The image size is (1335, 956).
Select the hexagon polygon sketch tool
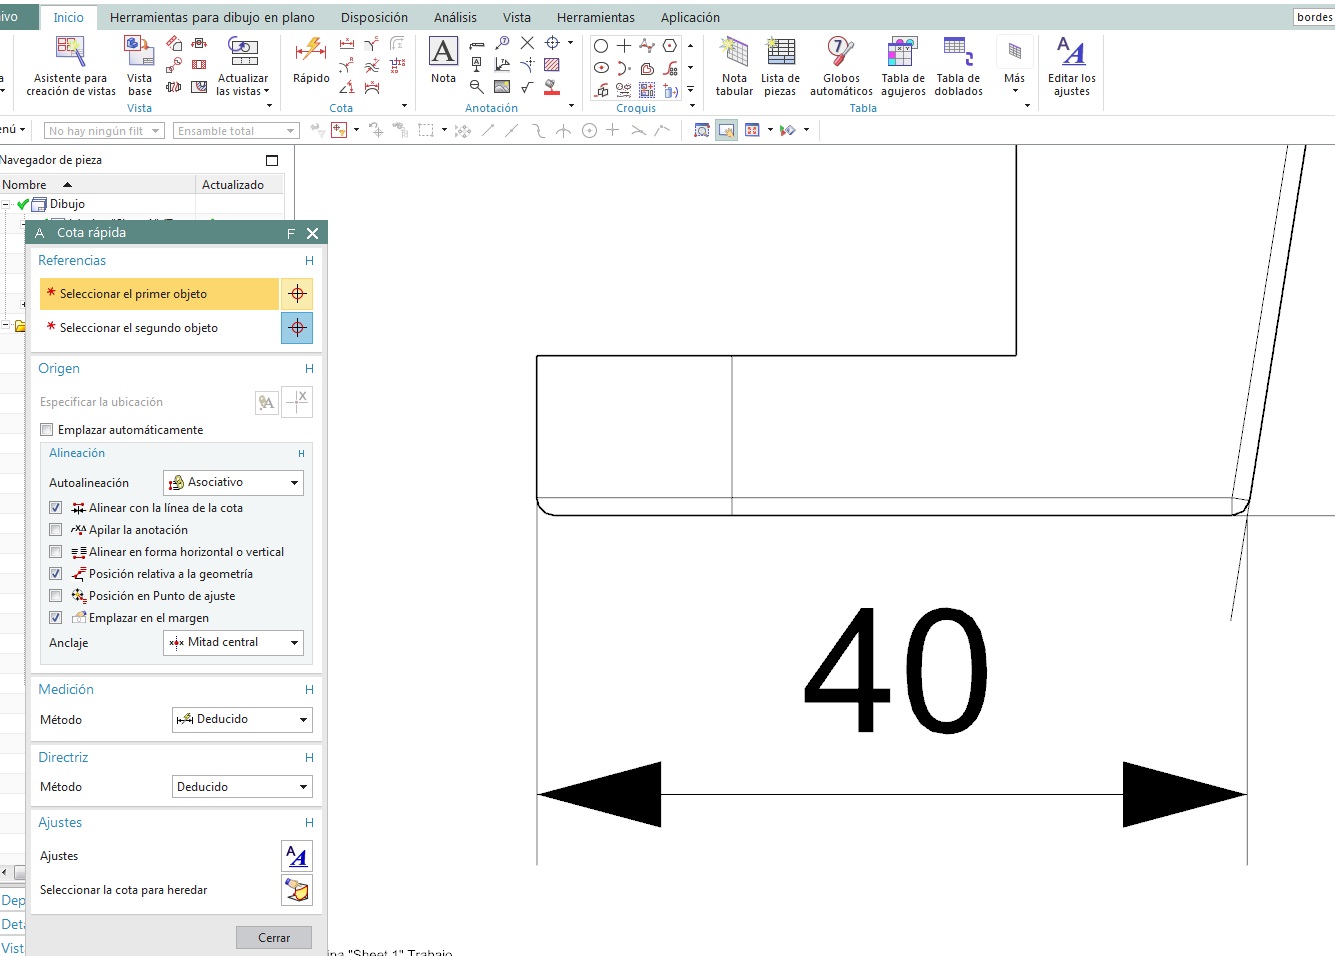[670, 46]
